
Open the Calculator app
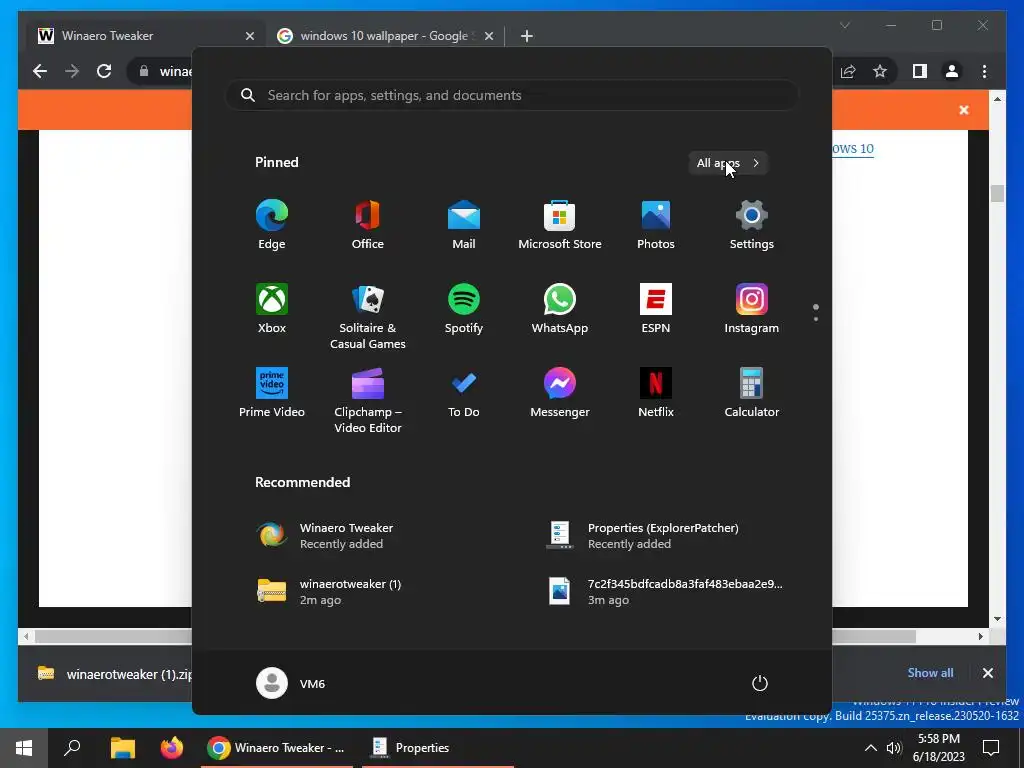point(752,393)
